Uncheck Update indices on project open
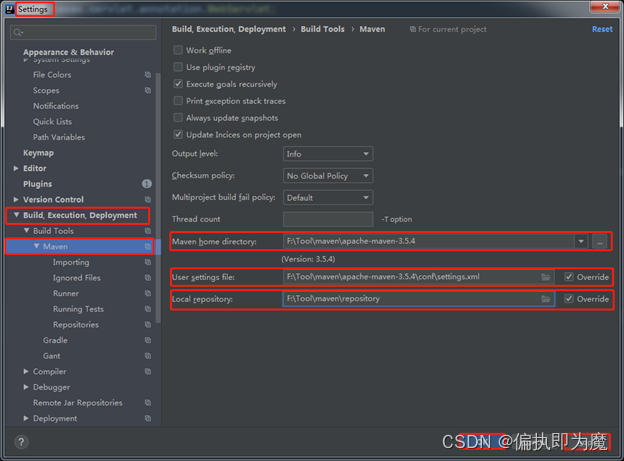Viewport: 624px width, 461px height. (178, 135)
